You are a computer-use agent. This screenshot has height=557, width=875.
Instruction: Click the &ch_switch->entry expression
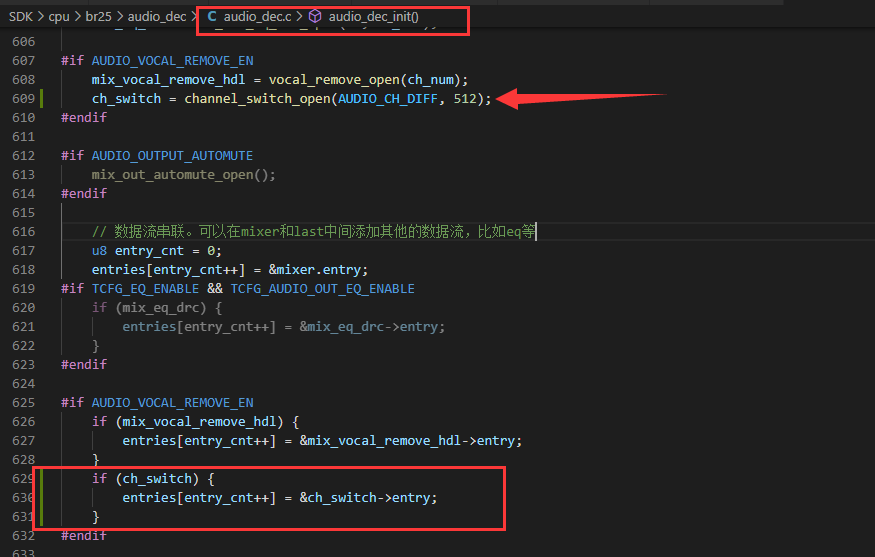[368, 498]
